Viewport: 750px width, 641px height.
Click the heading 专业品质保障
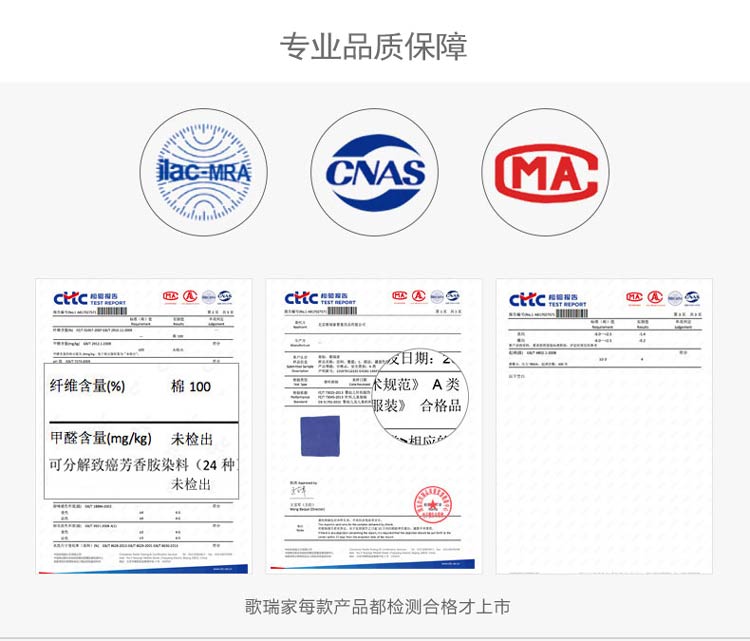374,47
